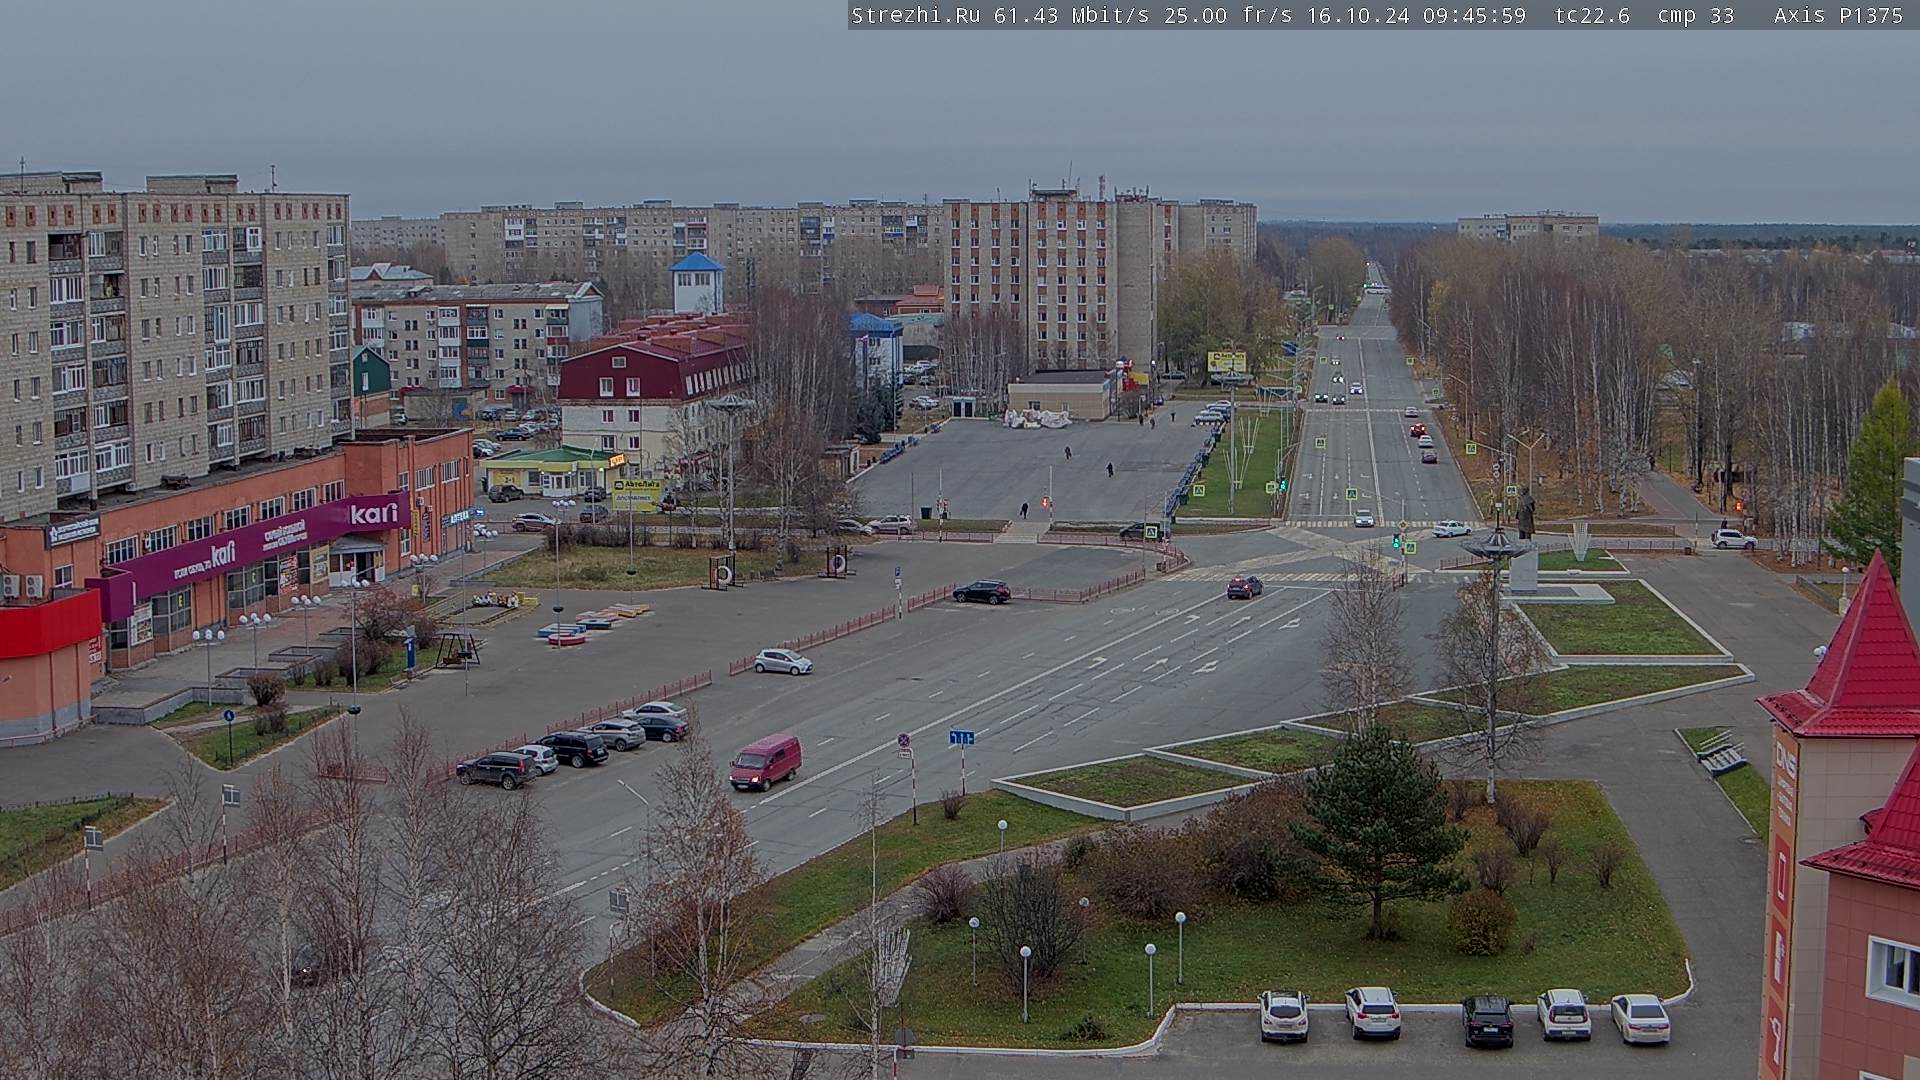The width and height of the screenshot is (1920, 1080).
Task: Click the 25.00 fr/s frame rate value
Action: [x=1227, y=15]
